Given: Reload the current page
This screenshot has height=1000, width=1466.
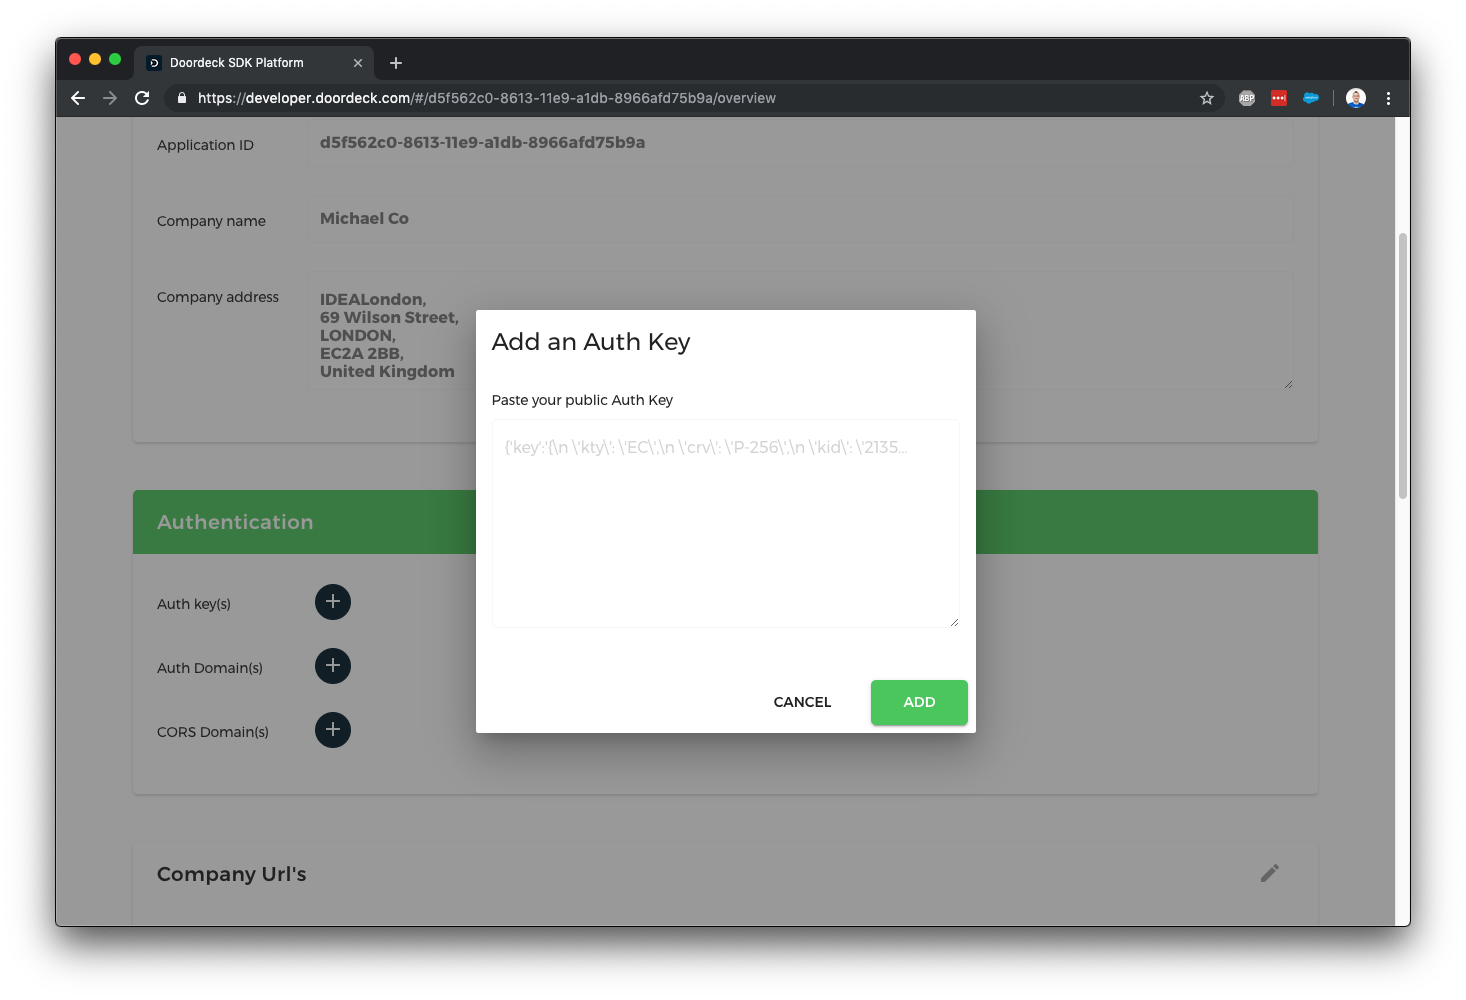Looking at the screenshot, I should click(142, 98).
